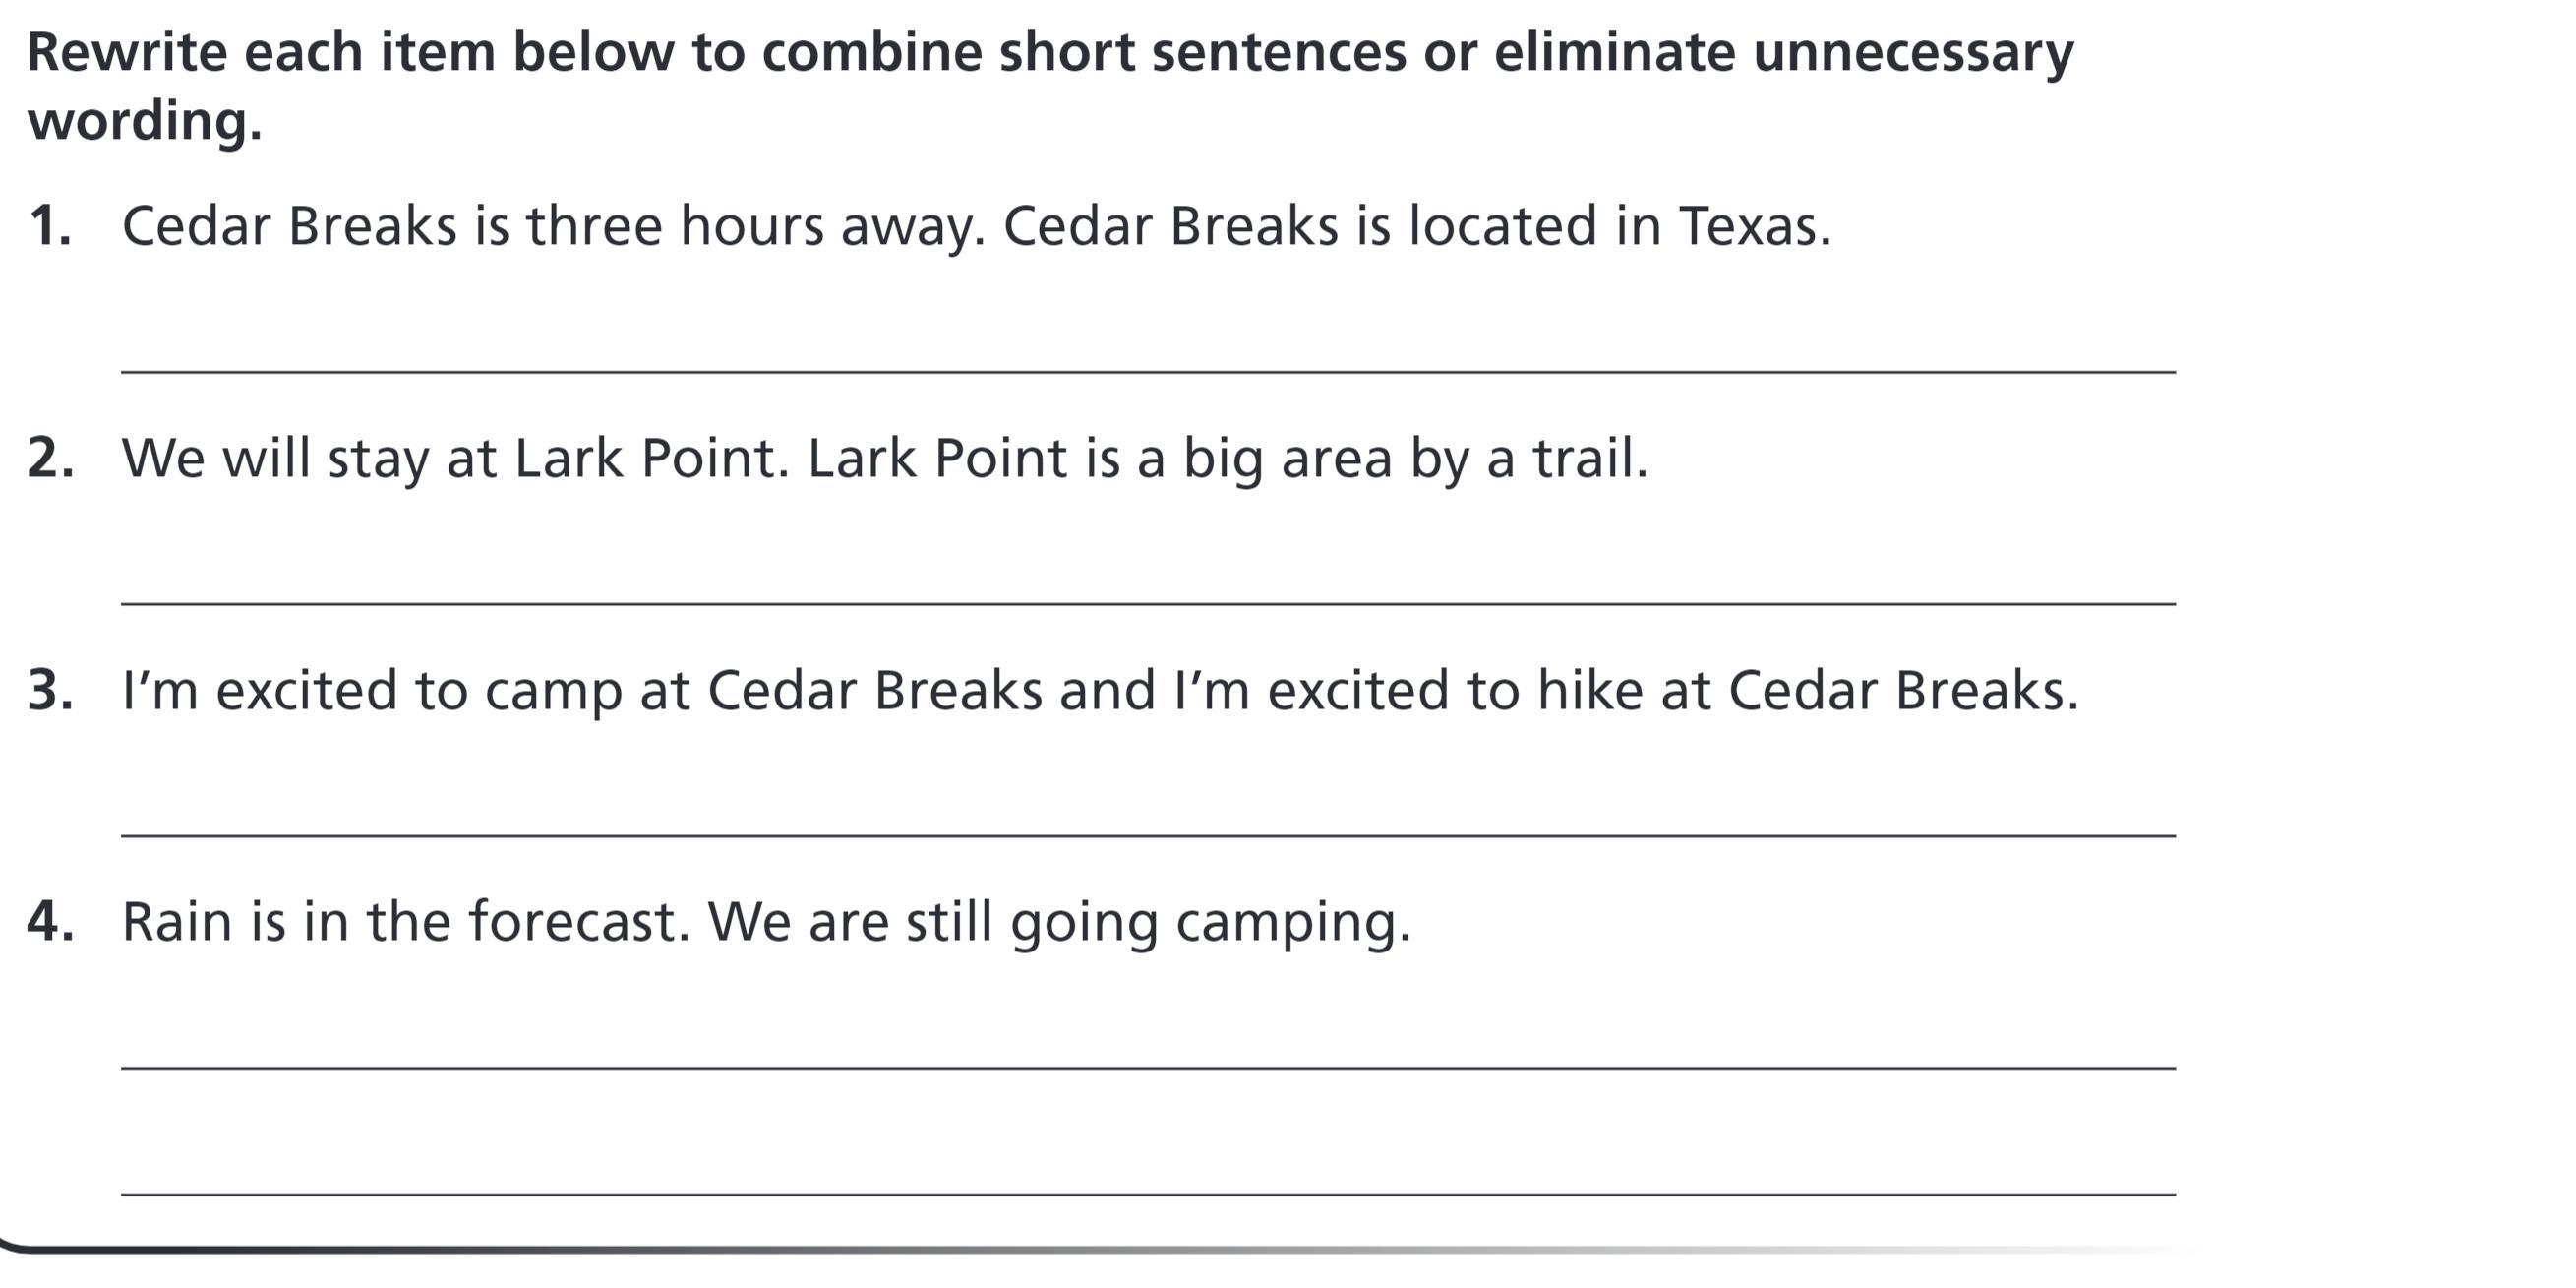
Task: Click the bold word "wording." in the instructions
Action: pos(145,122)
